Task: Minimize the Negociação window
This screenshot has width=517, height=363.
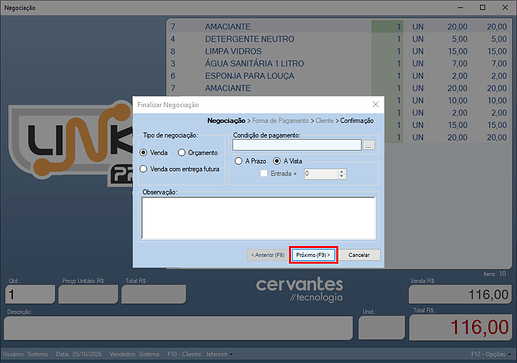Action: [x=460, y=7]
